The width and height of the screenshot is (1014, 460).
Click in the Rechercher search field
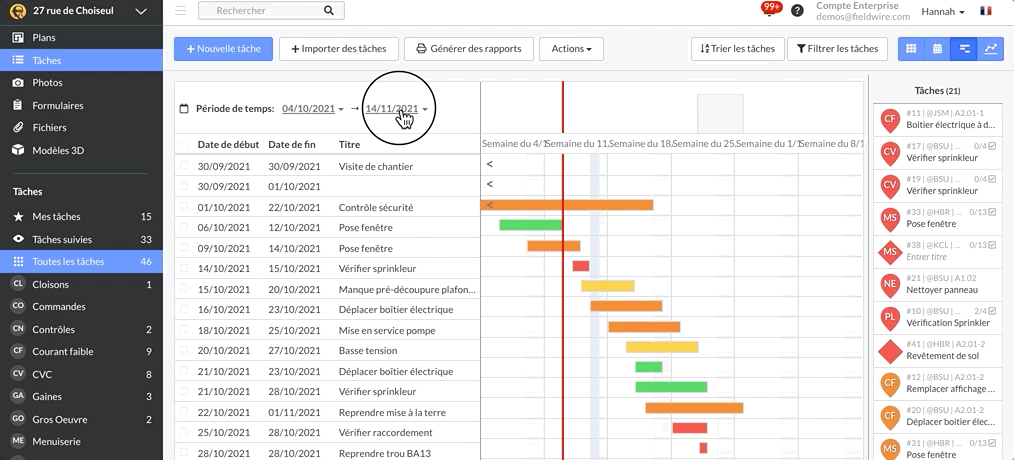tap(260, 11)
